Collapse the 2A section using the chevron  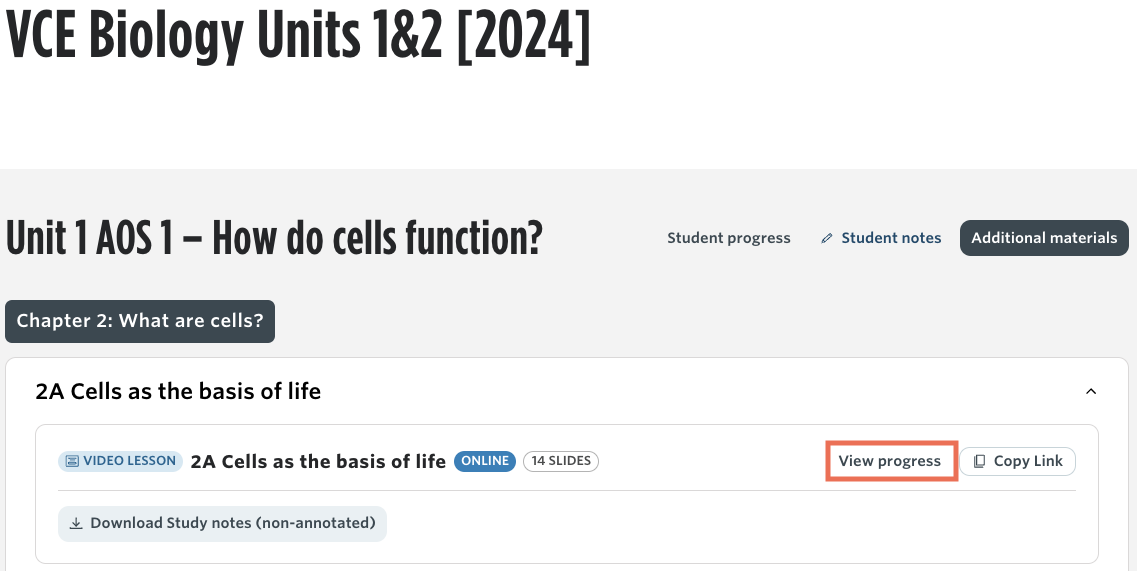(1091, 392)
